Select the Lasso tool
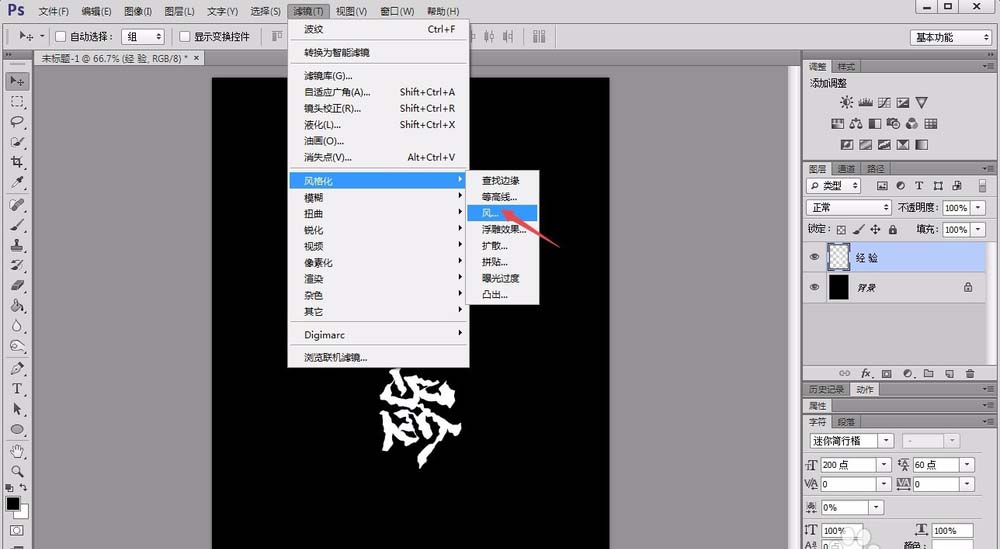 17,122
